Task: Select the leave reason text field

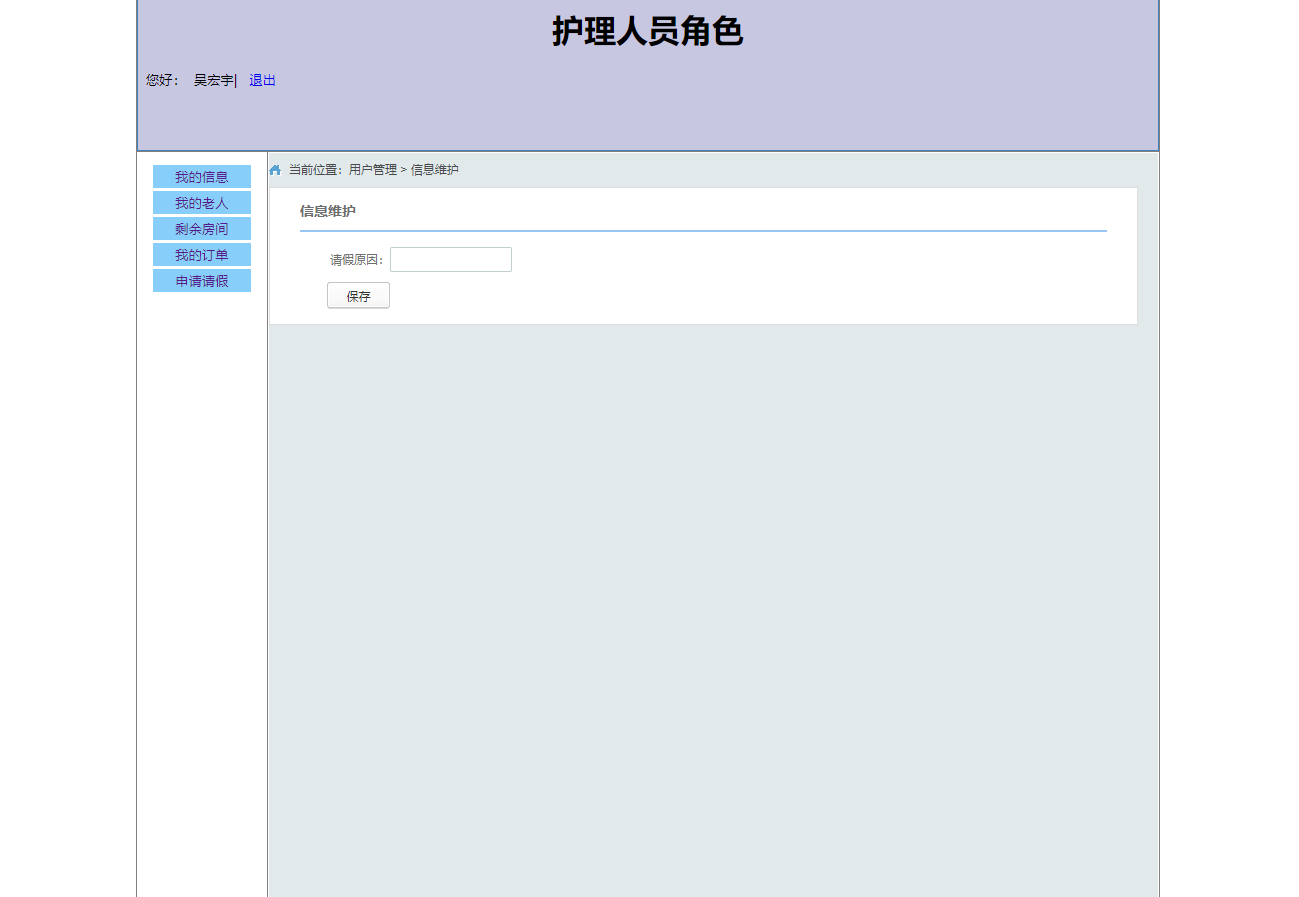Action: point(450,259)
